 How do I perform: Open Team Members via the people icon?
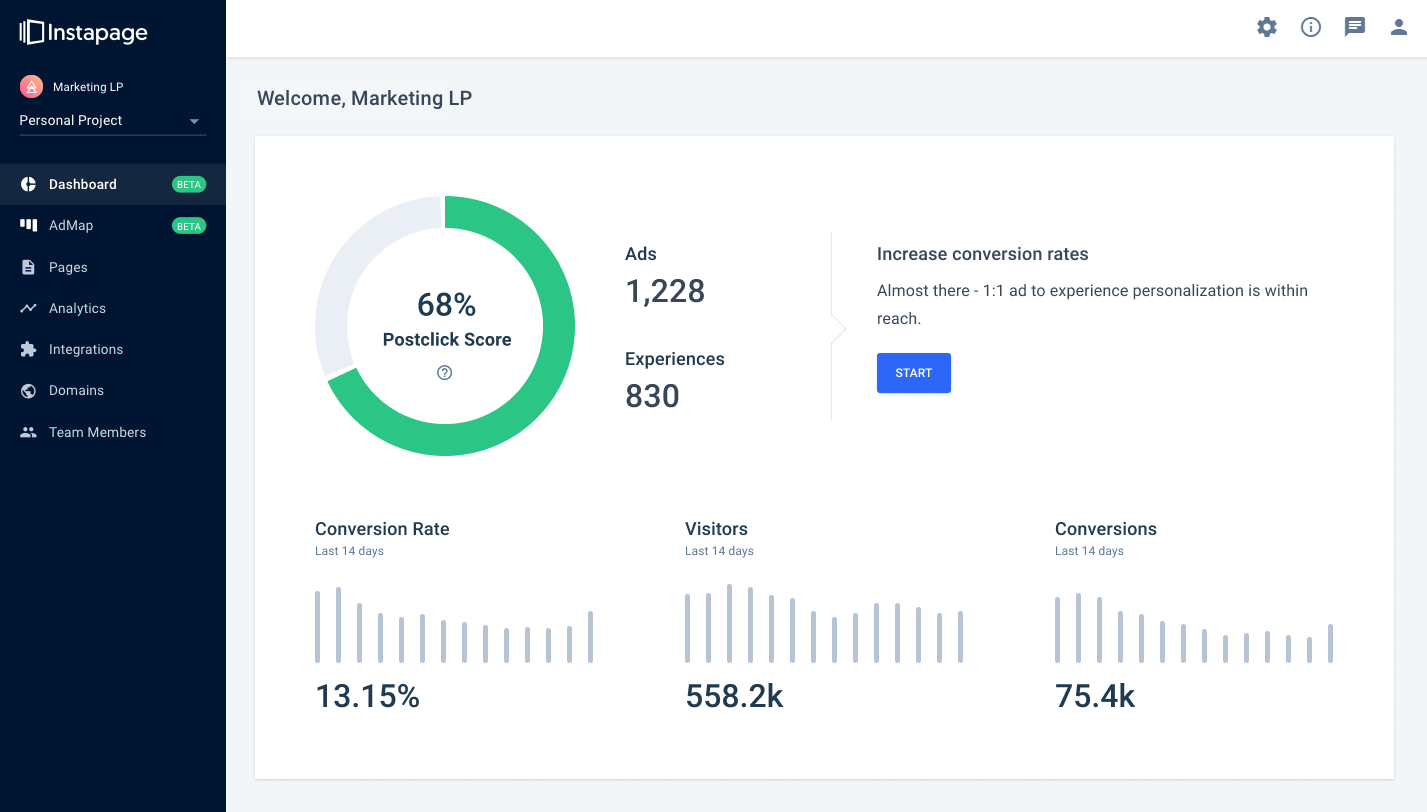click(x=29, y=431)
